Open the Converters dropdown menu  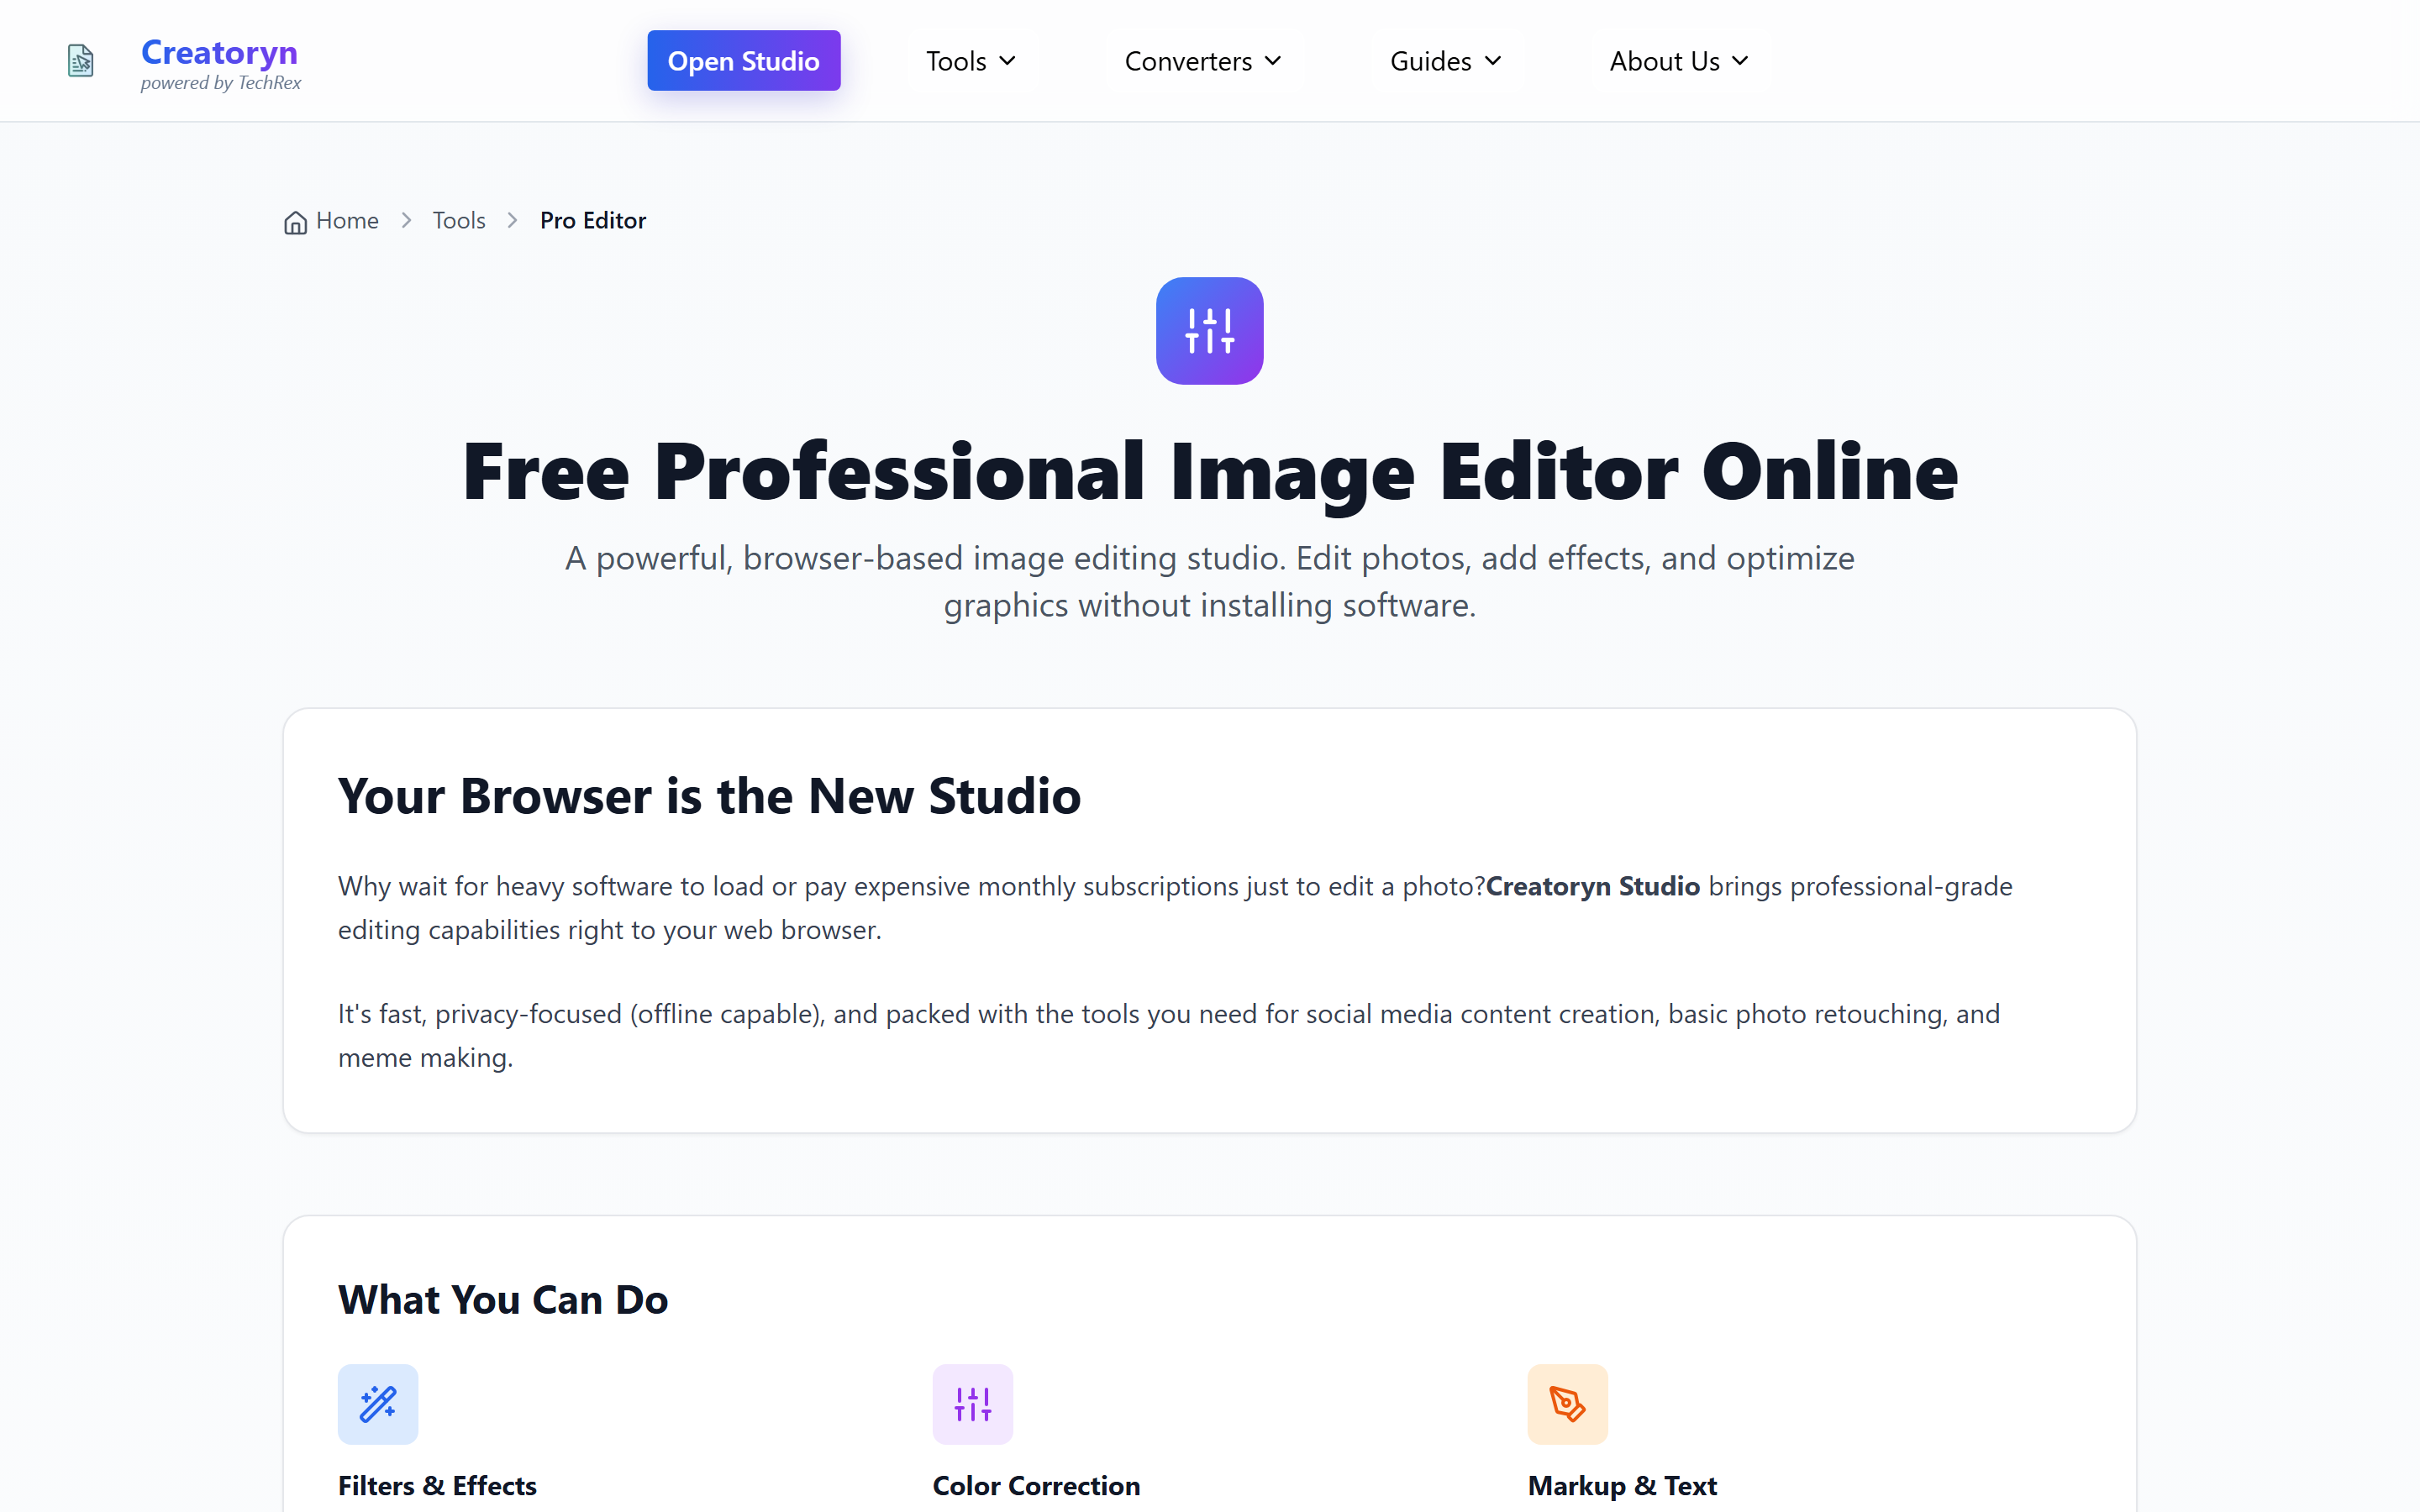click(1274, 61)
